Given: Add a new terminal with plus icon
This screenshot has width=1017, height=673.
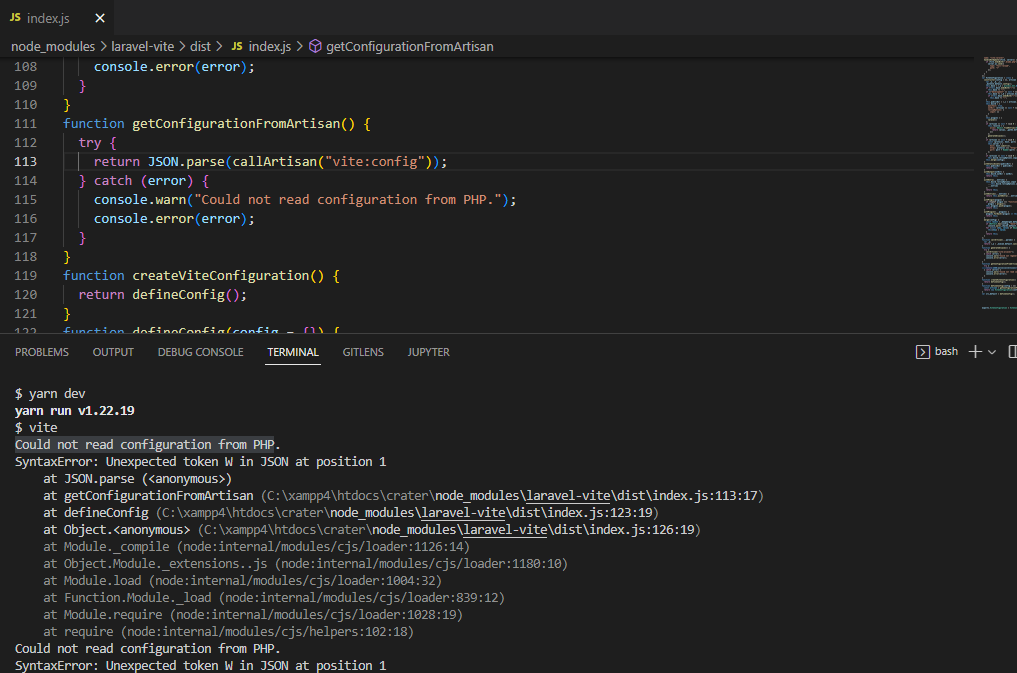Looking at the screenshot, I should 975,351.
